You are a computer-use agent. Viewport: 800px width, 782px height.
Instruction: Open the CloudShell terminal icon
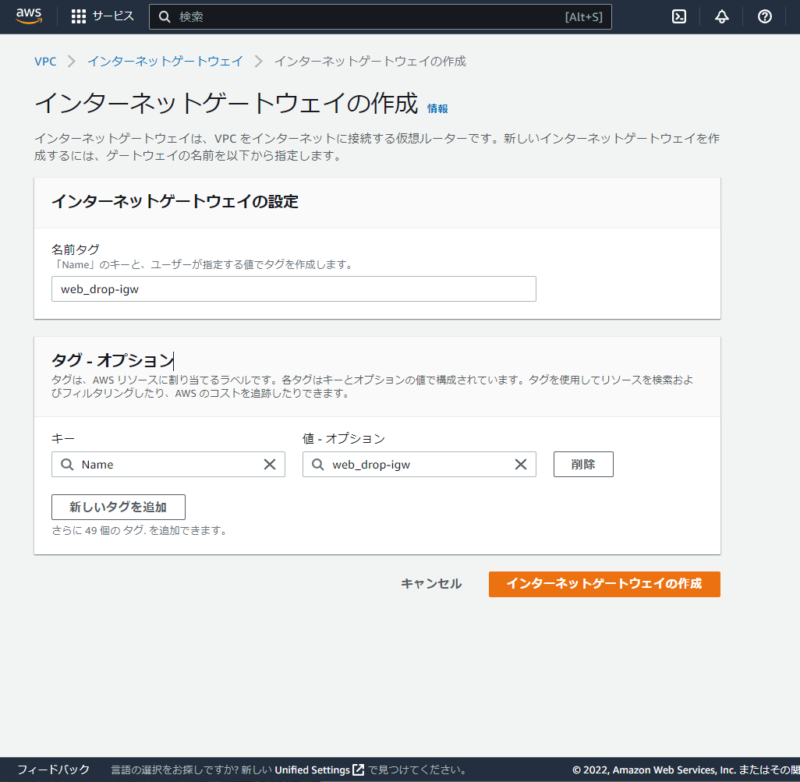coord(679,17)
